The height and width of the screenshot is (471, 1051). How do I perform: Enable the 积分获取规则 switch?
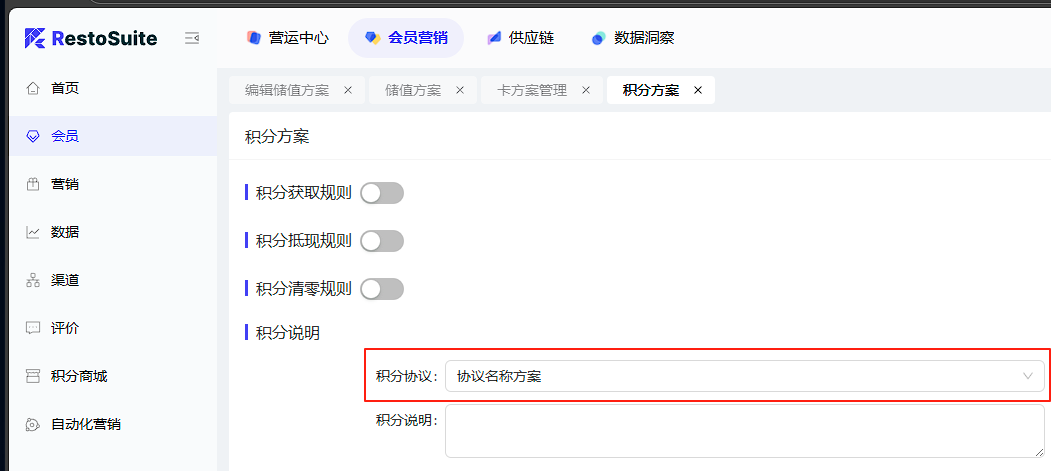[x=382, y=193]
